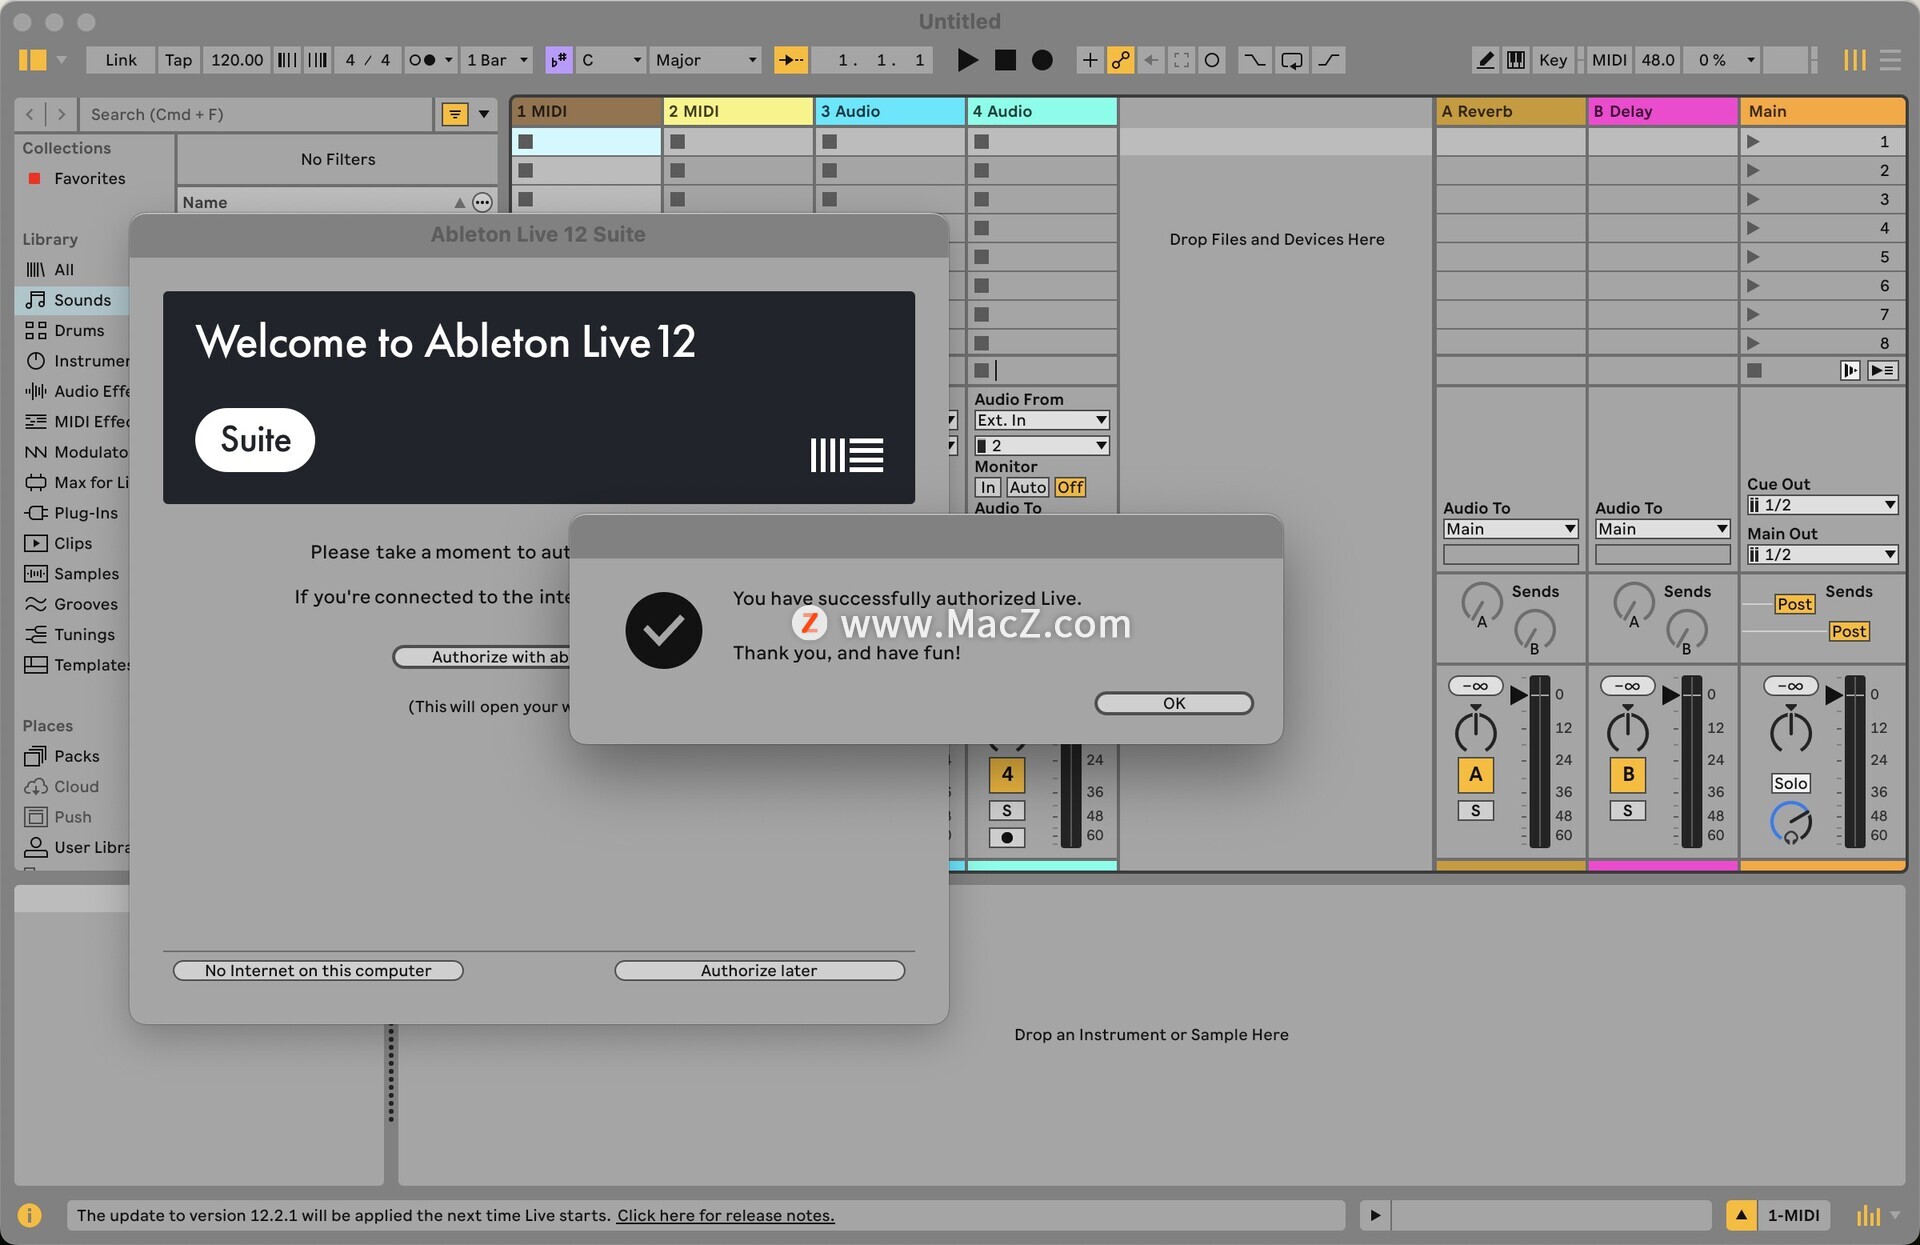Click the Back to Arrangement icon in Main track
Screen dimensions: 1920x1245
pos(1850,370)
